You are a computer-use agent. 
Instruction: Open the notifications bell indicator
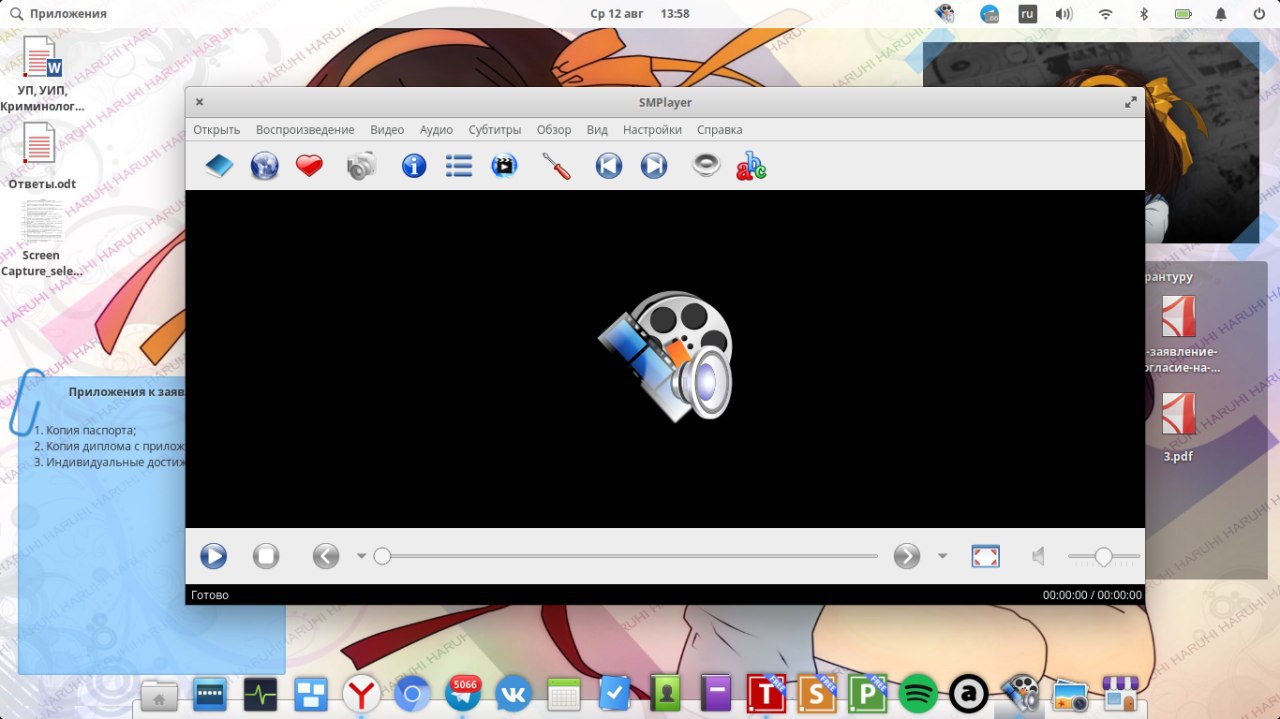click(1221, 14)
